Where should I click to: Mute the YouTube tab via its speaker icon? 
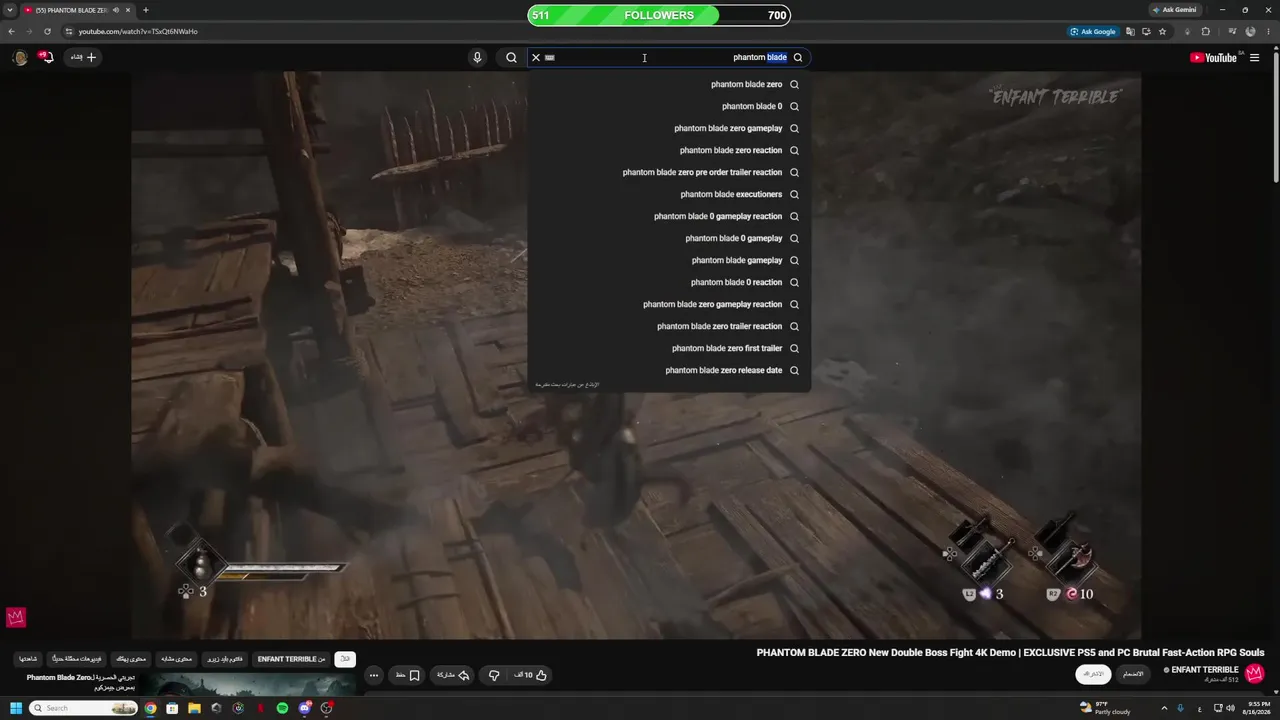(115, 10)
